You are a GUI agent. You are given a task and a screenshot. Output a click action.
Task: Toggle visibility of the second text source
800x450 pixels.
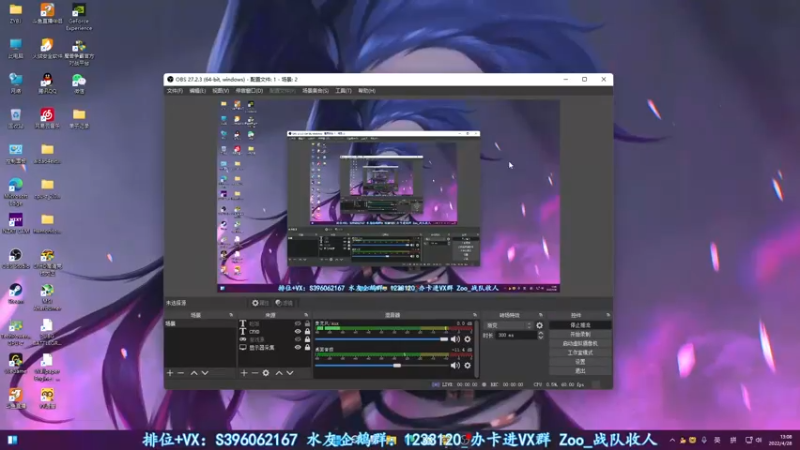point(298,332)
